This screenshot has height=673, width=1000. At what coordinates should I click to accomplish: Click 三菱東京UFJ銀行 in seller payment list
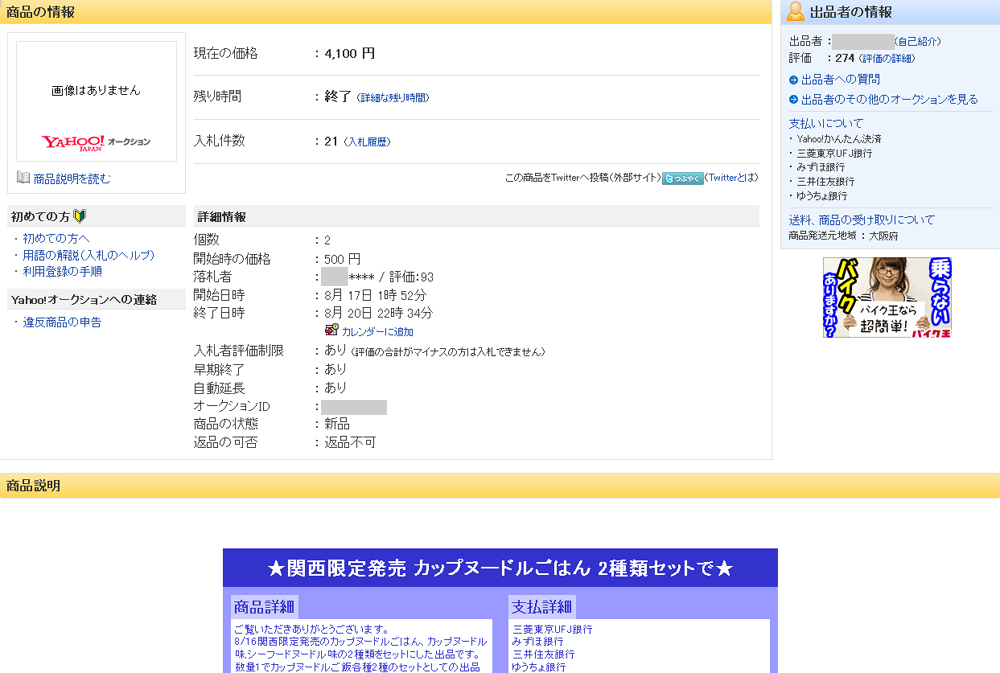tap(834, 153)
